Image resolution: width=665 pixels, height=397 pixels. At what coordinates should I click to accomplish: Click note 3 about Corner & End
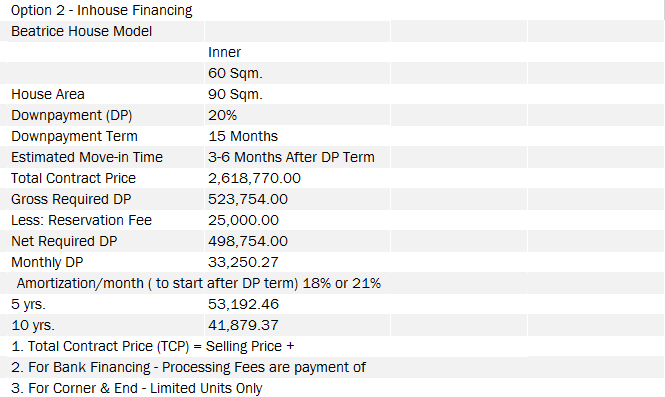point(137,388)
